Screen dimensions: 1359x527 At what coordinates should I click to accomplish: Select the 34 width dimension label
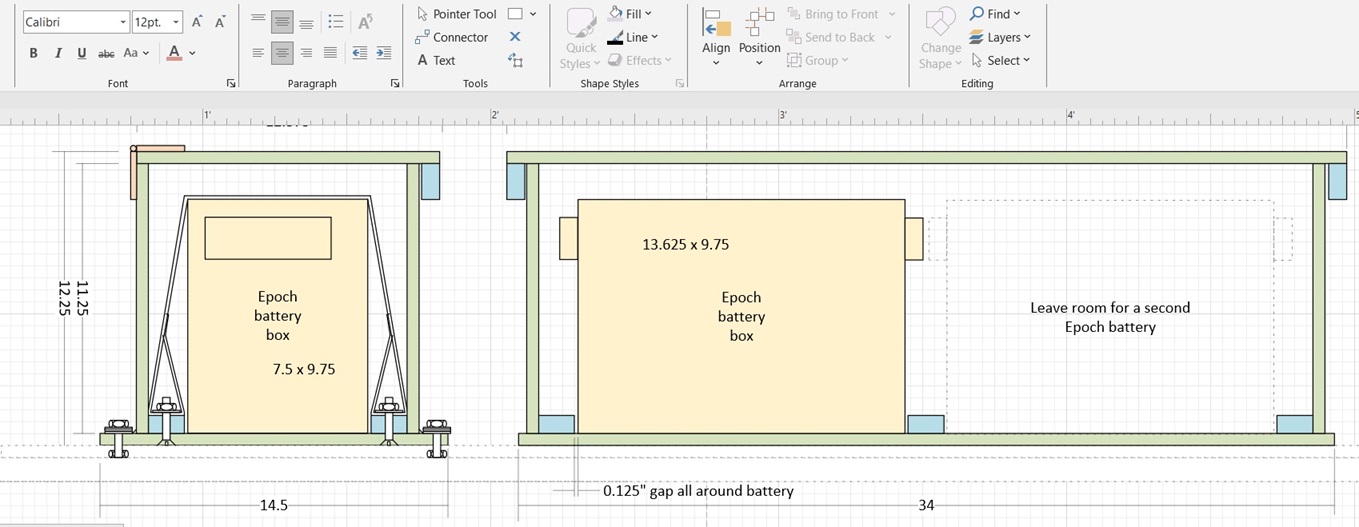(926, 505)
